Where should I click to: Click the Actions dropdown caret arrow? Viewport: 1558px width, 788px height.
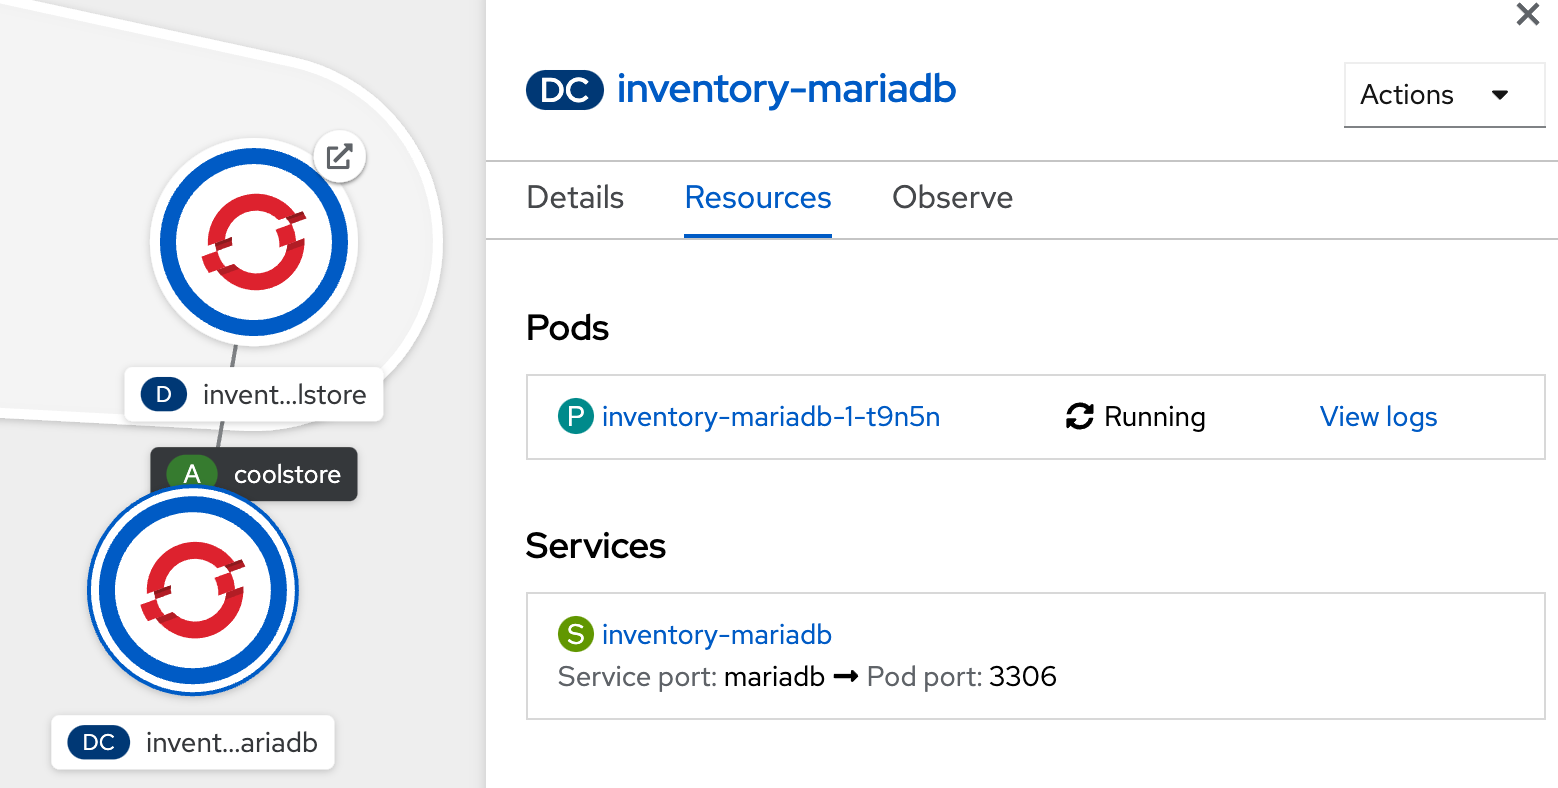coord(1500,95)
